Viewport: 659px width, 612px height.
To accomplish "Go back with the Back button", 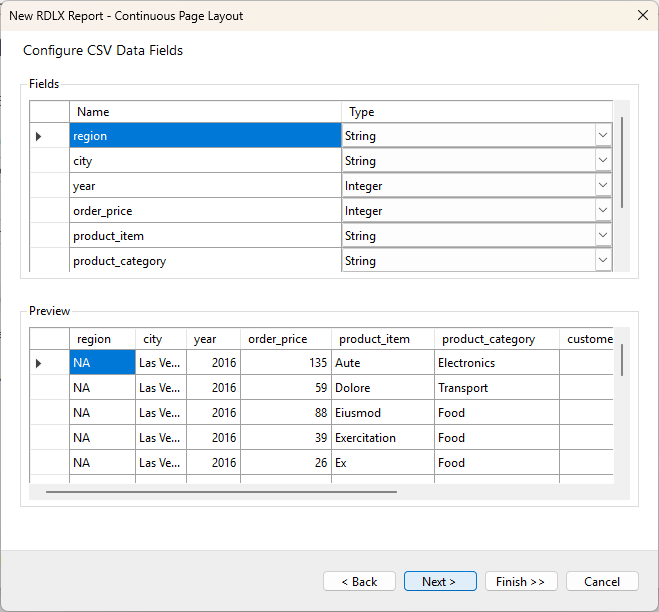I will (x=359, y=581).
